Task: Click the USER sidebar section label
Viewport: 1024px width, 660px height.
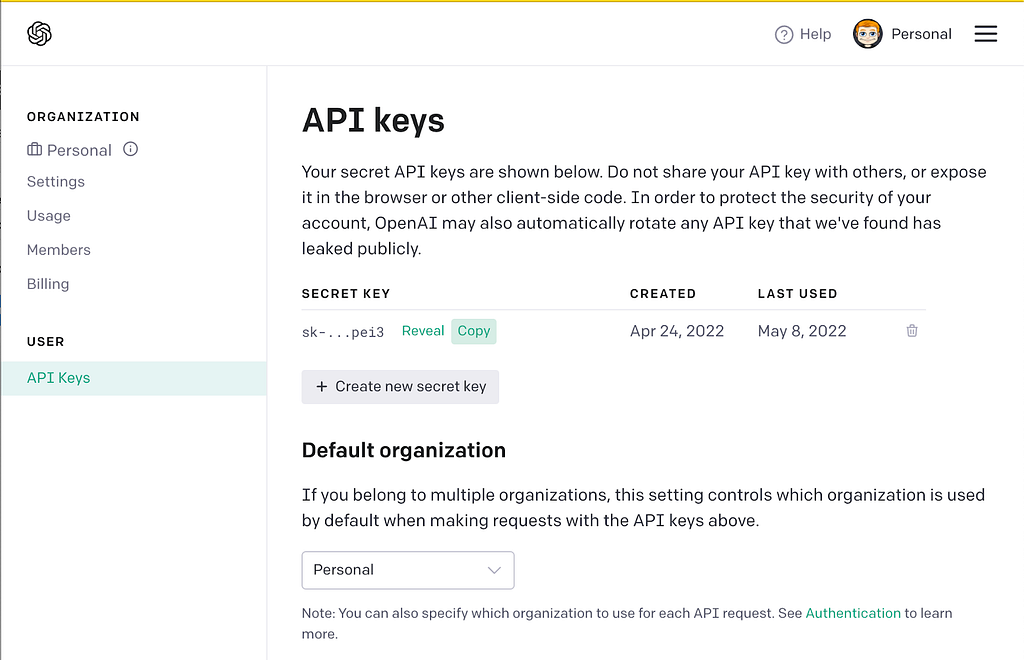Action: click(x=45, y=341)
